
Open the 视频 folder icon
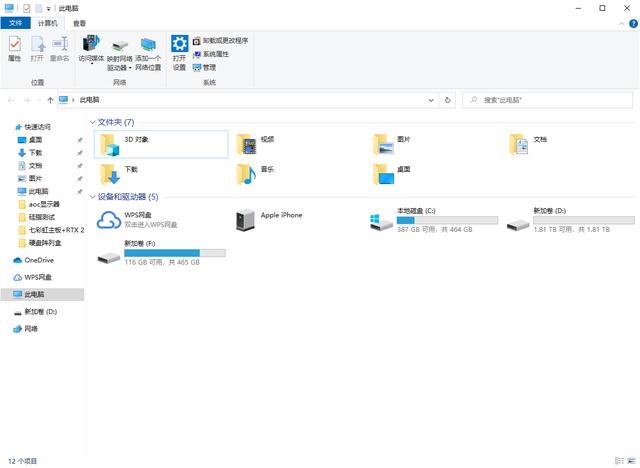coord(247,144)
